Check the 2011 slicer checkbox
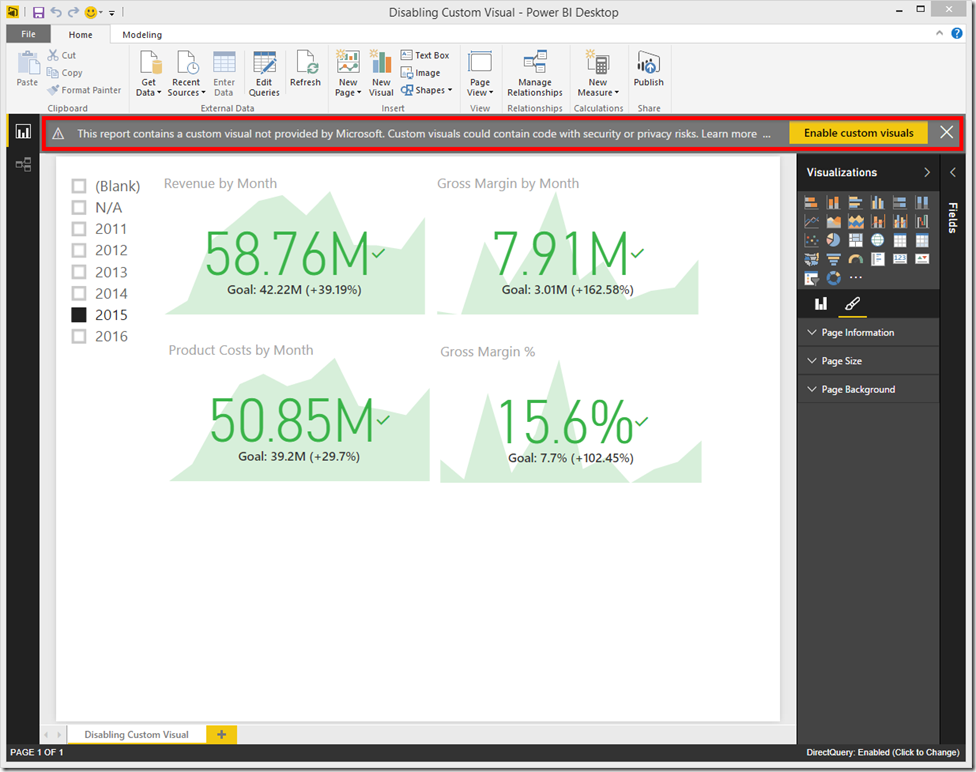Image resolution: width=976 pixels, height=772 pixels. coord(79,229)
